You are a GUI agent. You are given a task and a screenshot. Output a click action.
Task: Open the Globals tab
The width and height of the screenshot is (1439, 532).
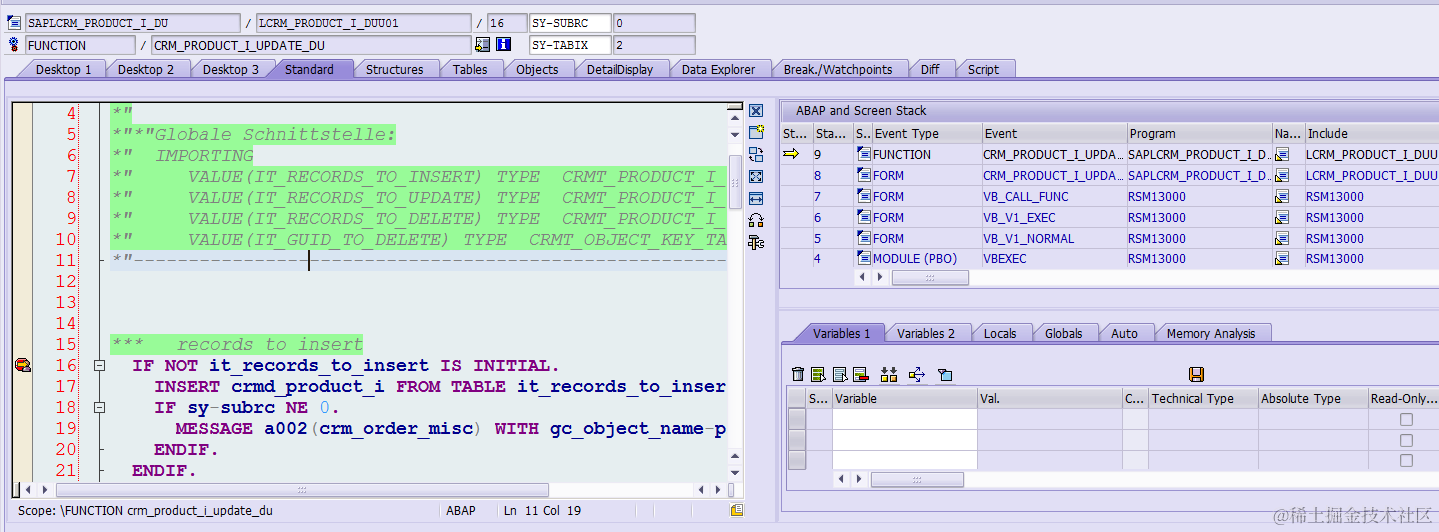coord(1064,333)
